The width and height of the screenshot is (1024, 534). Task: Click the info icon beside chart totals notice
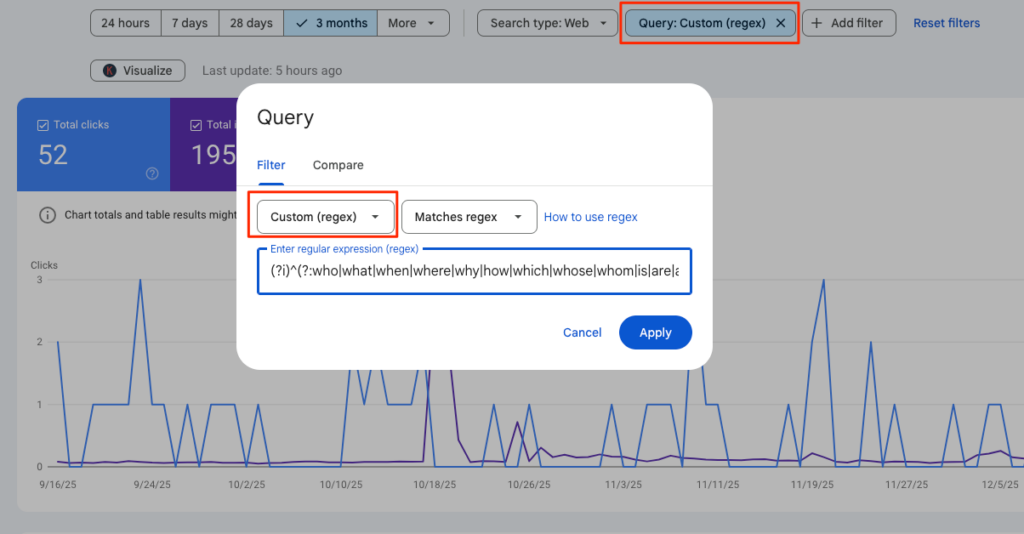point(47,215)
